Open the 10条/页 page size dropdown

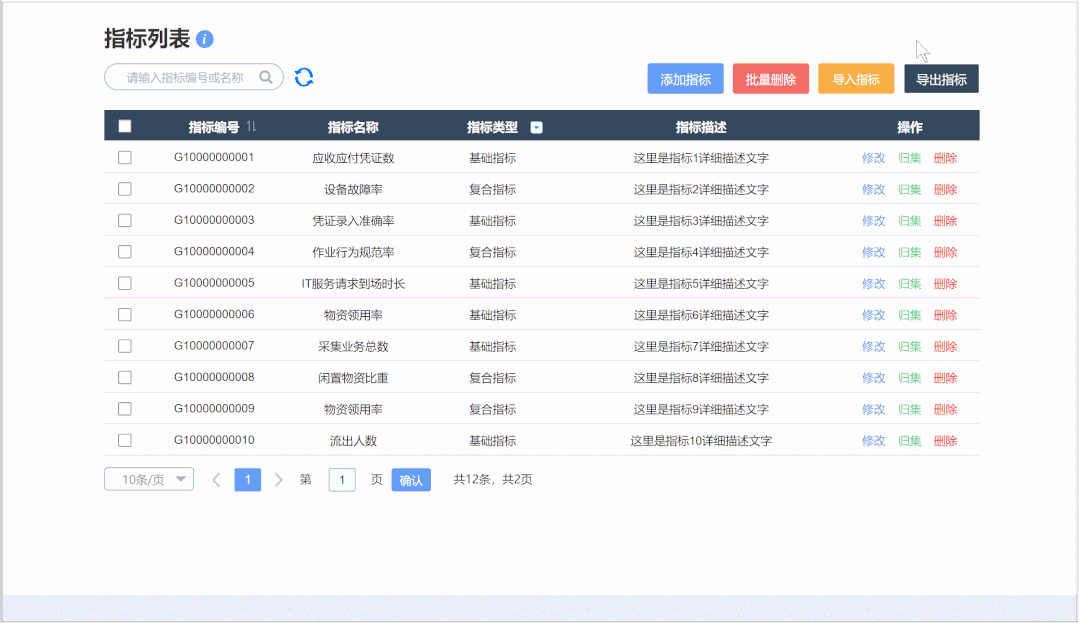coord(149,479)
